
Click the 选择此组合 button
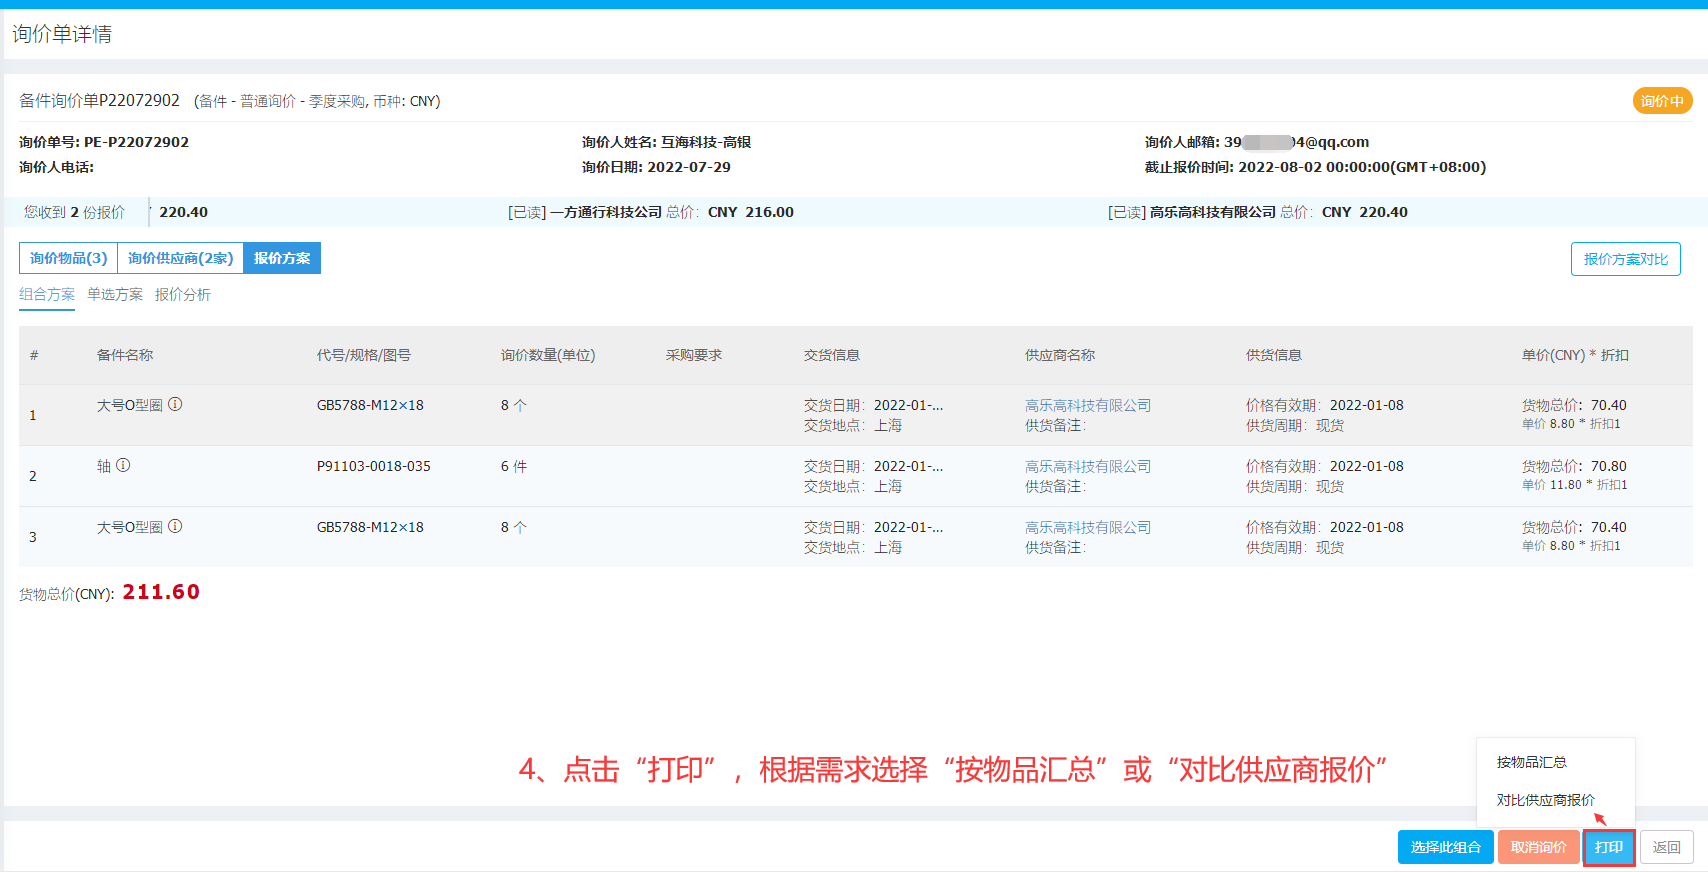[x=1445, y=847]
